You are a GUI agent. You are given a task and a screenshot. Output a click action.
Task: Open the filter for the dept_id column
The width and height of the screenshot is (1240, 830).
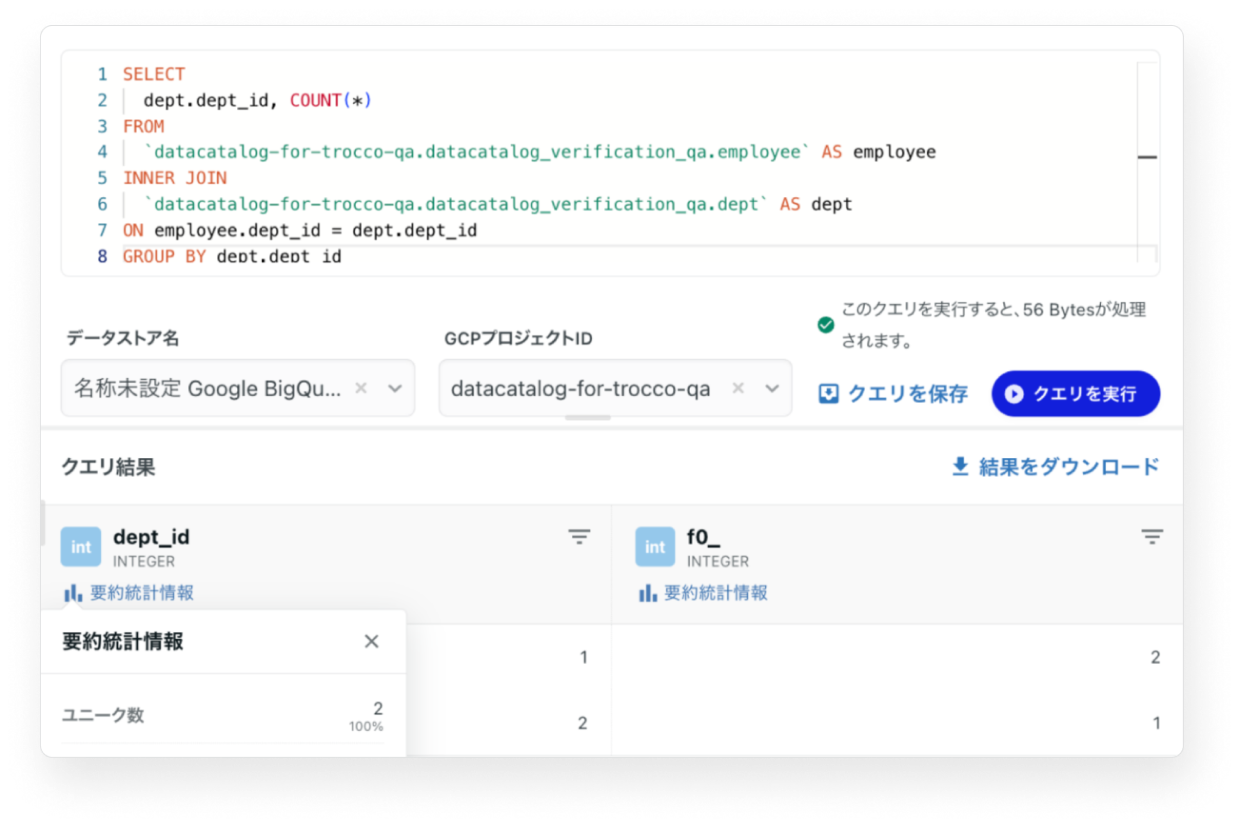(x=579, y=537)
